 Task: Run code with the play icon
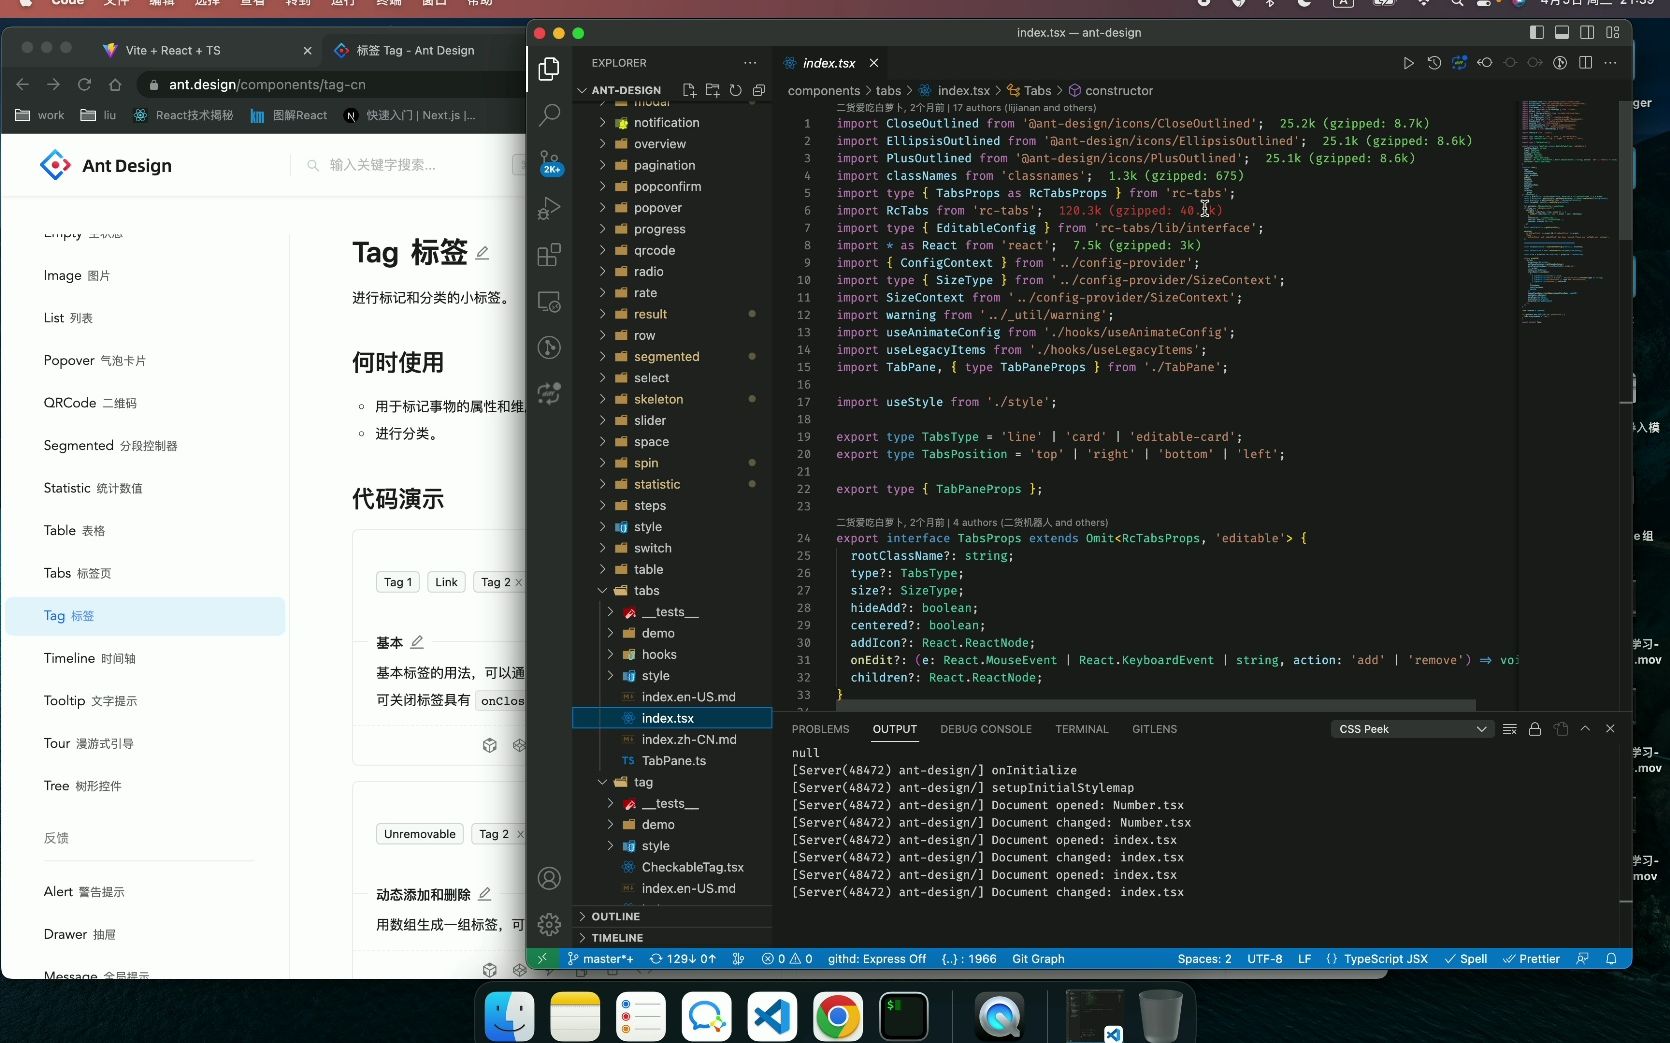tap(1408, 63)
